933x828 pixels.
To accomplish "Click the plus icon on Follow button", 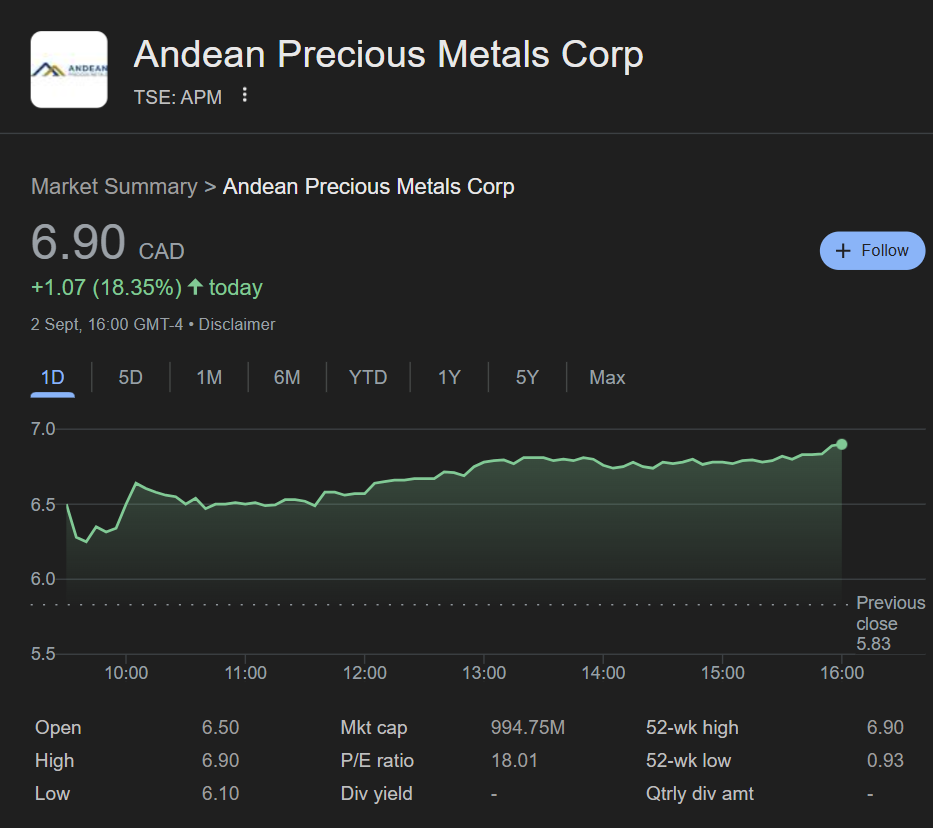I will [x=843, y=251].
